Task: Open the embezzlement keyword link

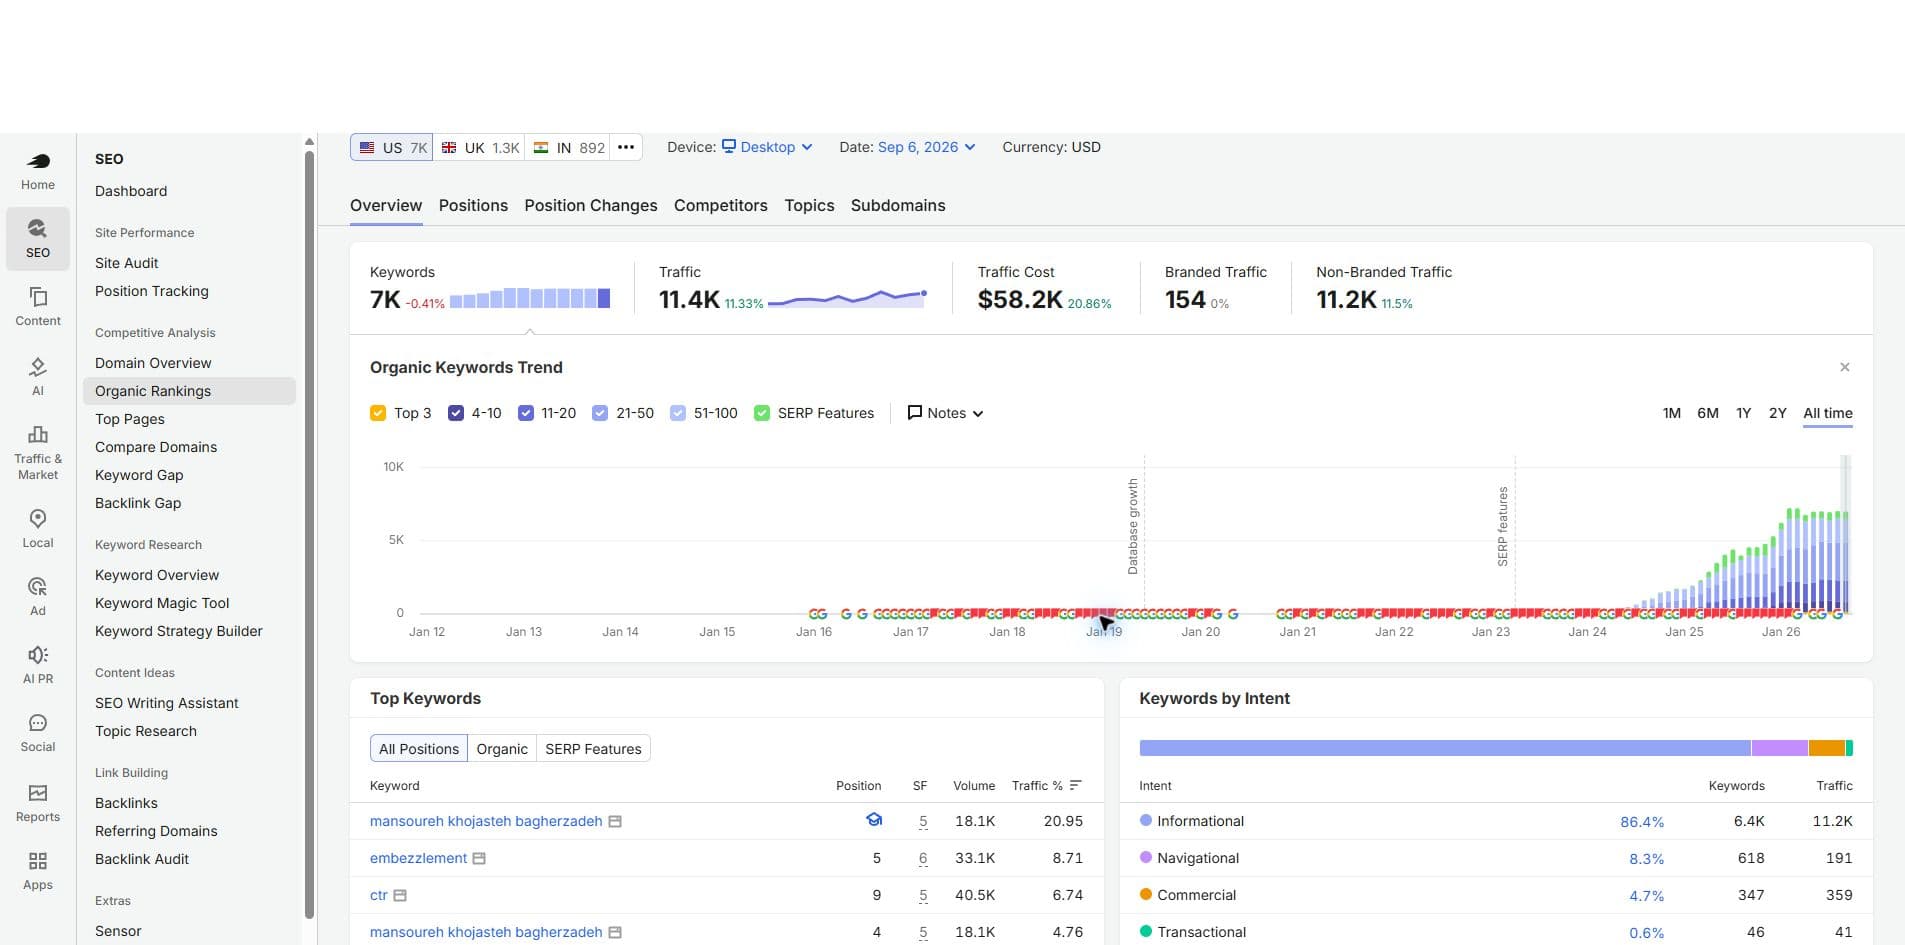Action: tap(418, 858)
